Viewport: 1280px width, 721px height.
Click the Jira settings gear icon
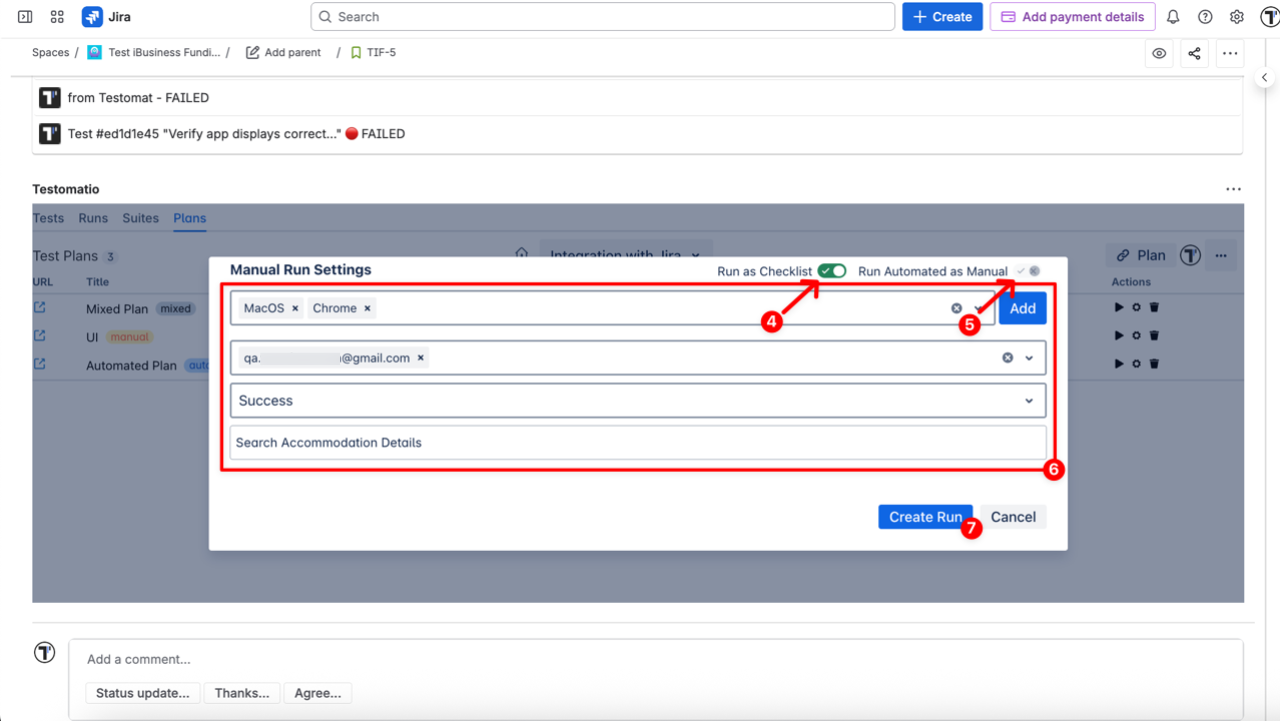[1236, 16]
